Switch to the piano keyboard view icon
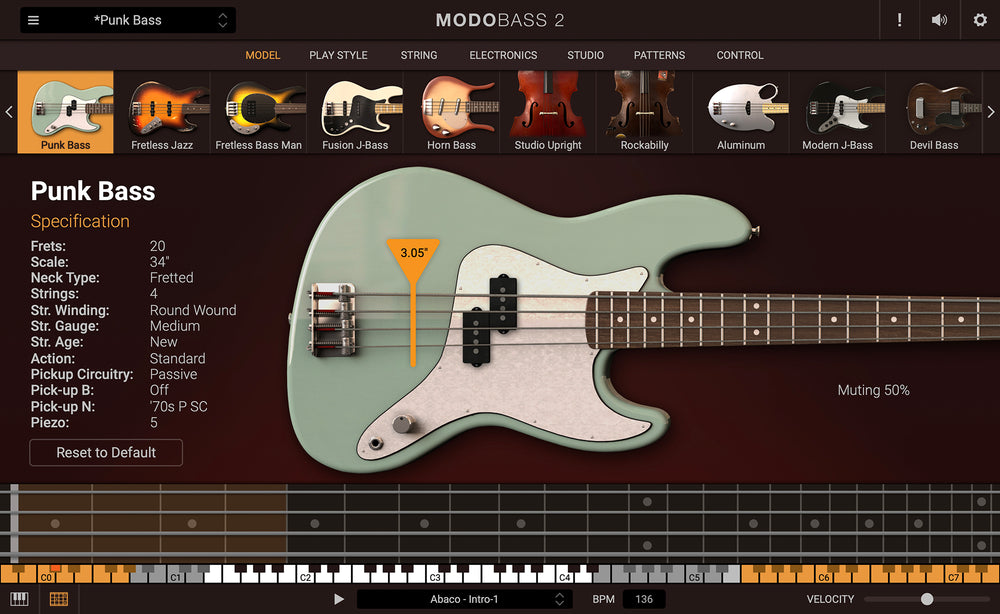1000x614 pixels. [19, 599]
